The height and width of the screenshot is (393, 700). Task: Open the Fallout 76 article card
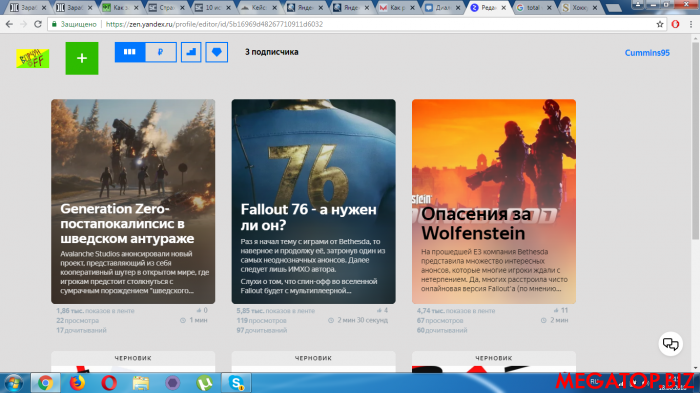(x=313, y=201)
